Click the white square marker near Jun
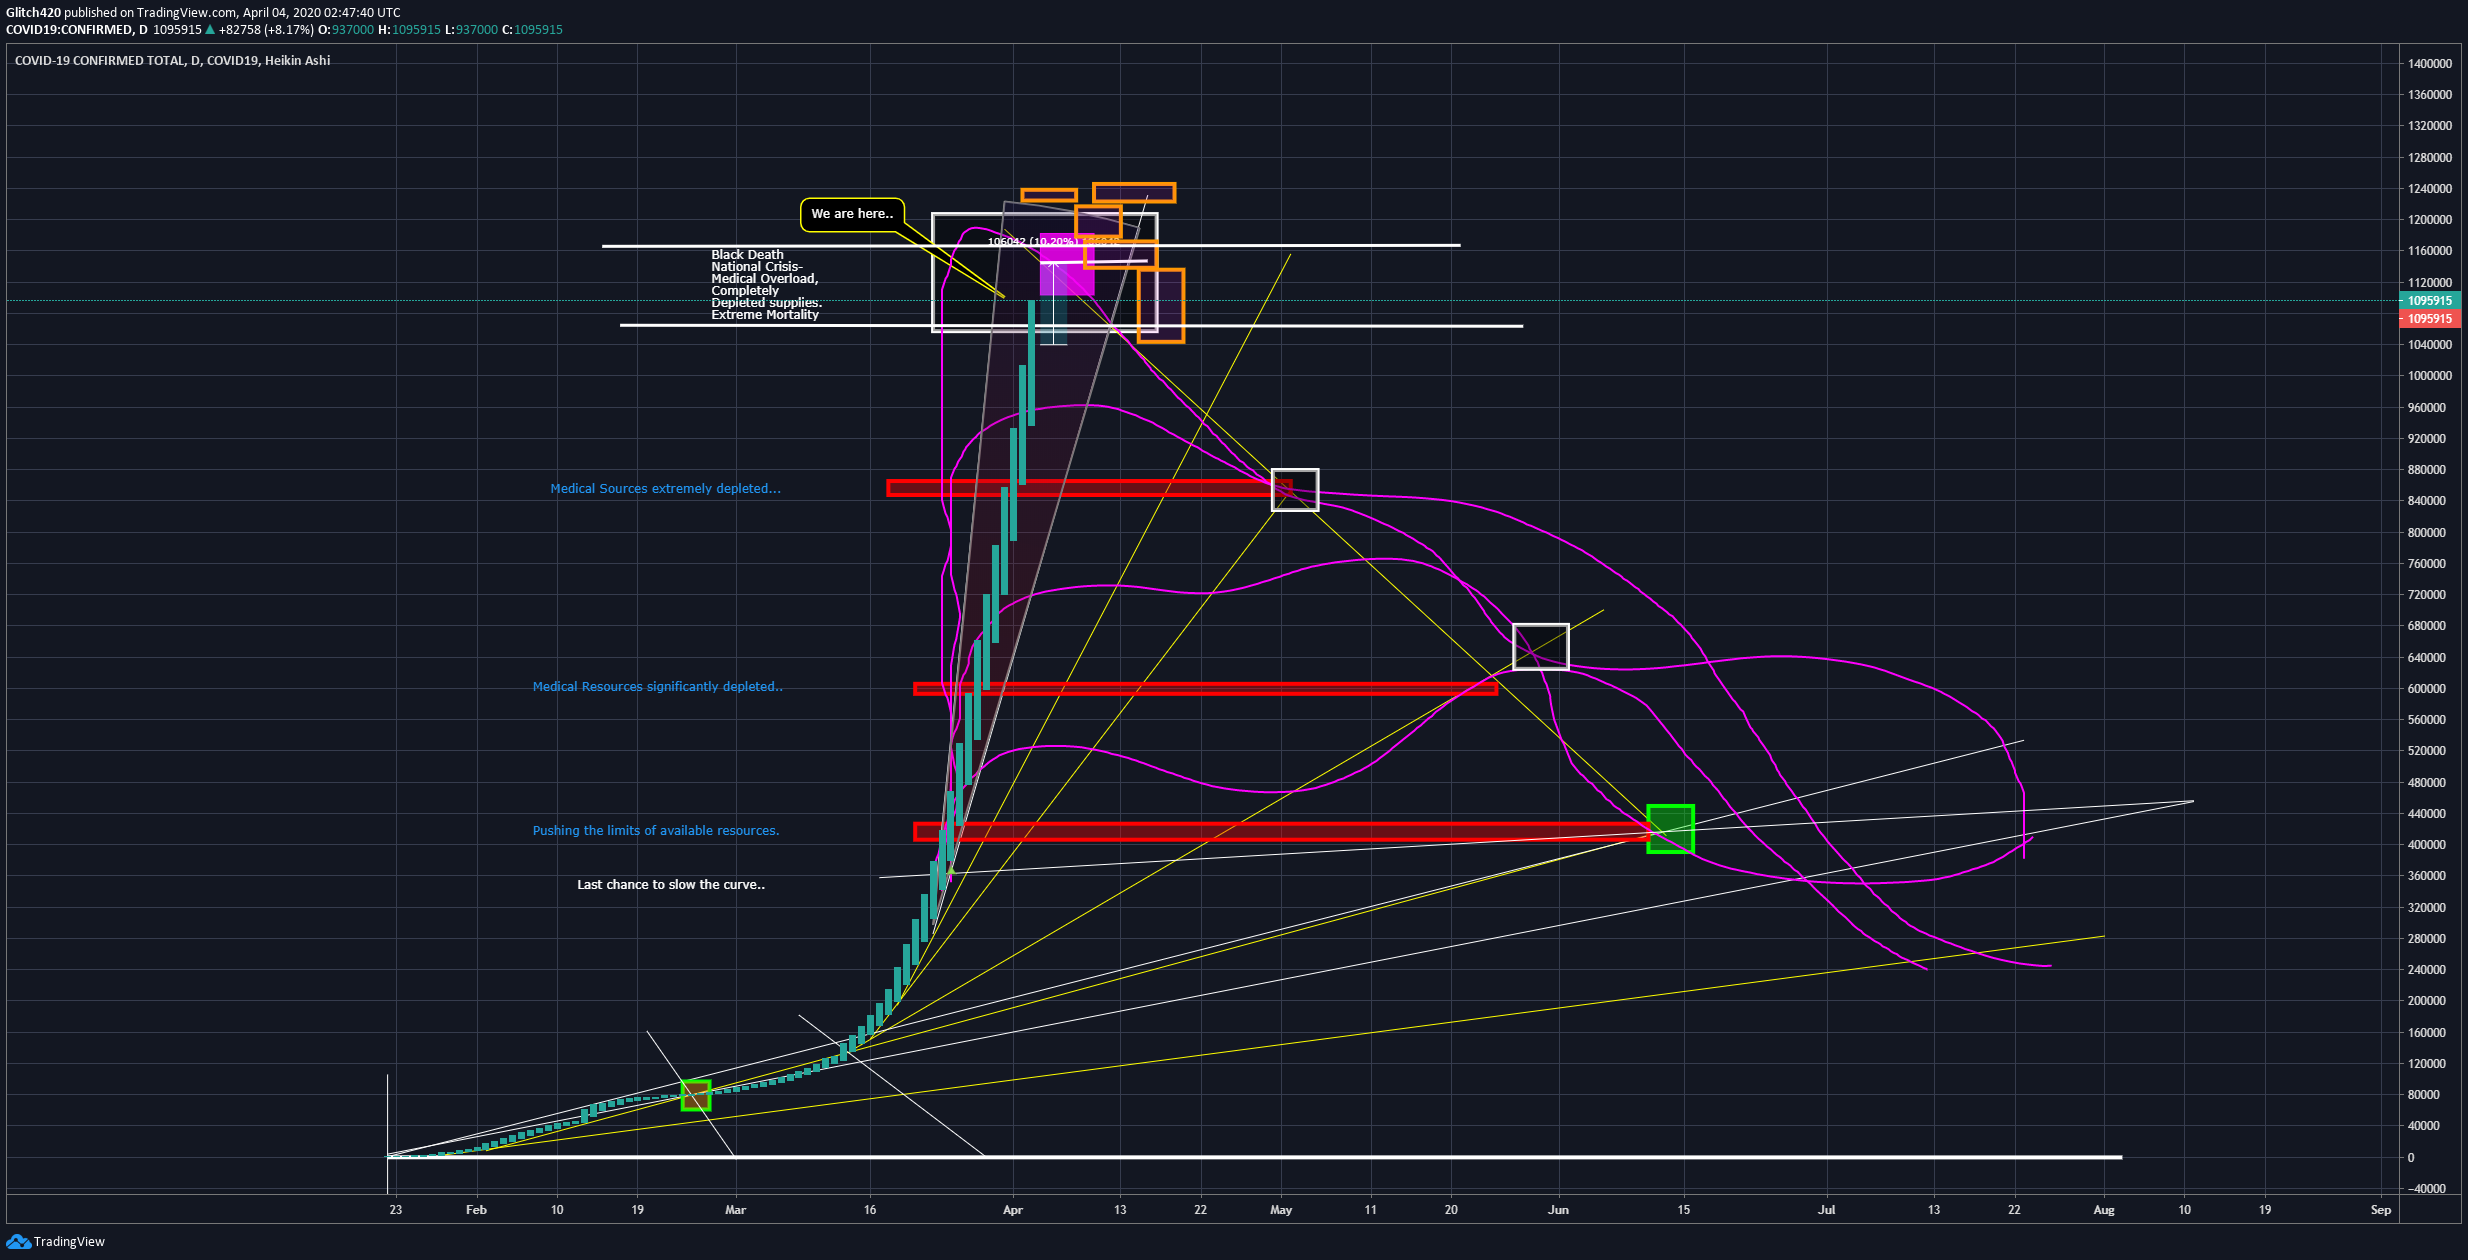Screen dimensions: 2468x1260 pos(1541,647)
